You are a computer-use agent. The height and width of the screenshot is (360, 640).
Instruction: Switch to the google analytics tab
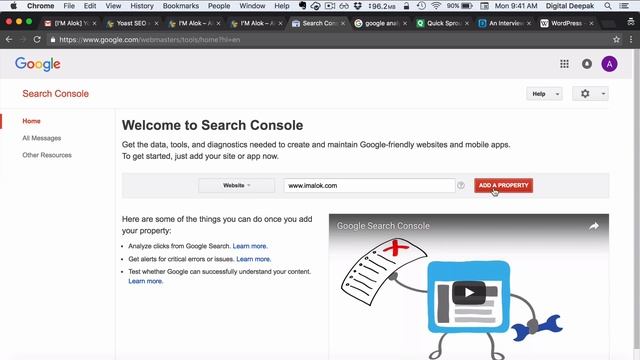tap(381, 24)
